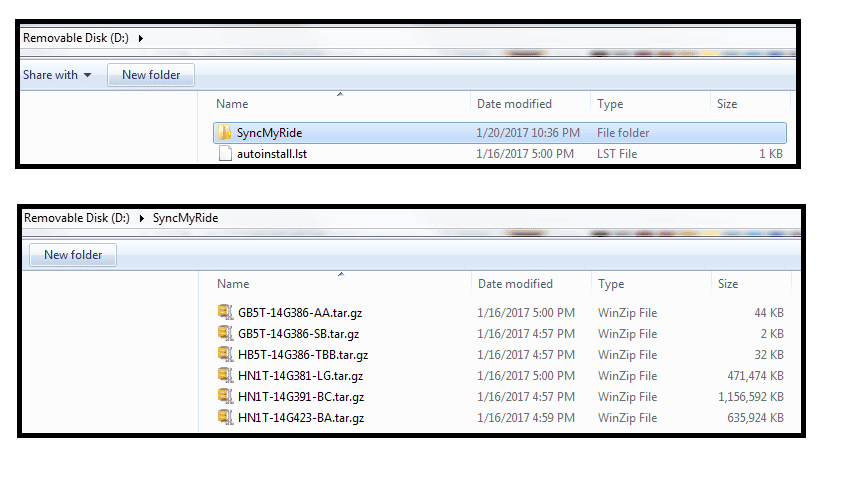Image resolution: width=850 pixels, height=500 pixels.
Task: Sort by Name column in SyncMyRide window
Action: pos(233,284)
